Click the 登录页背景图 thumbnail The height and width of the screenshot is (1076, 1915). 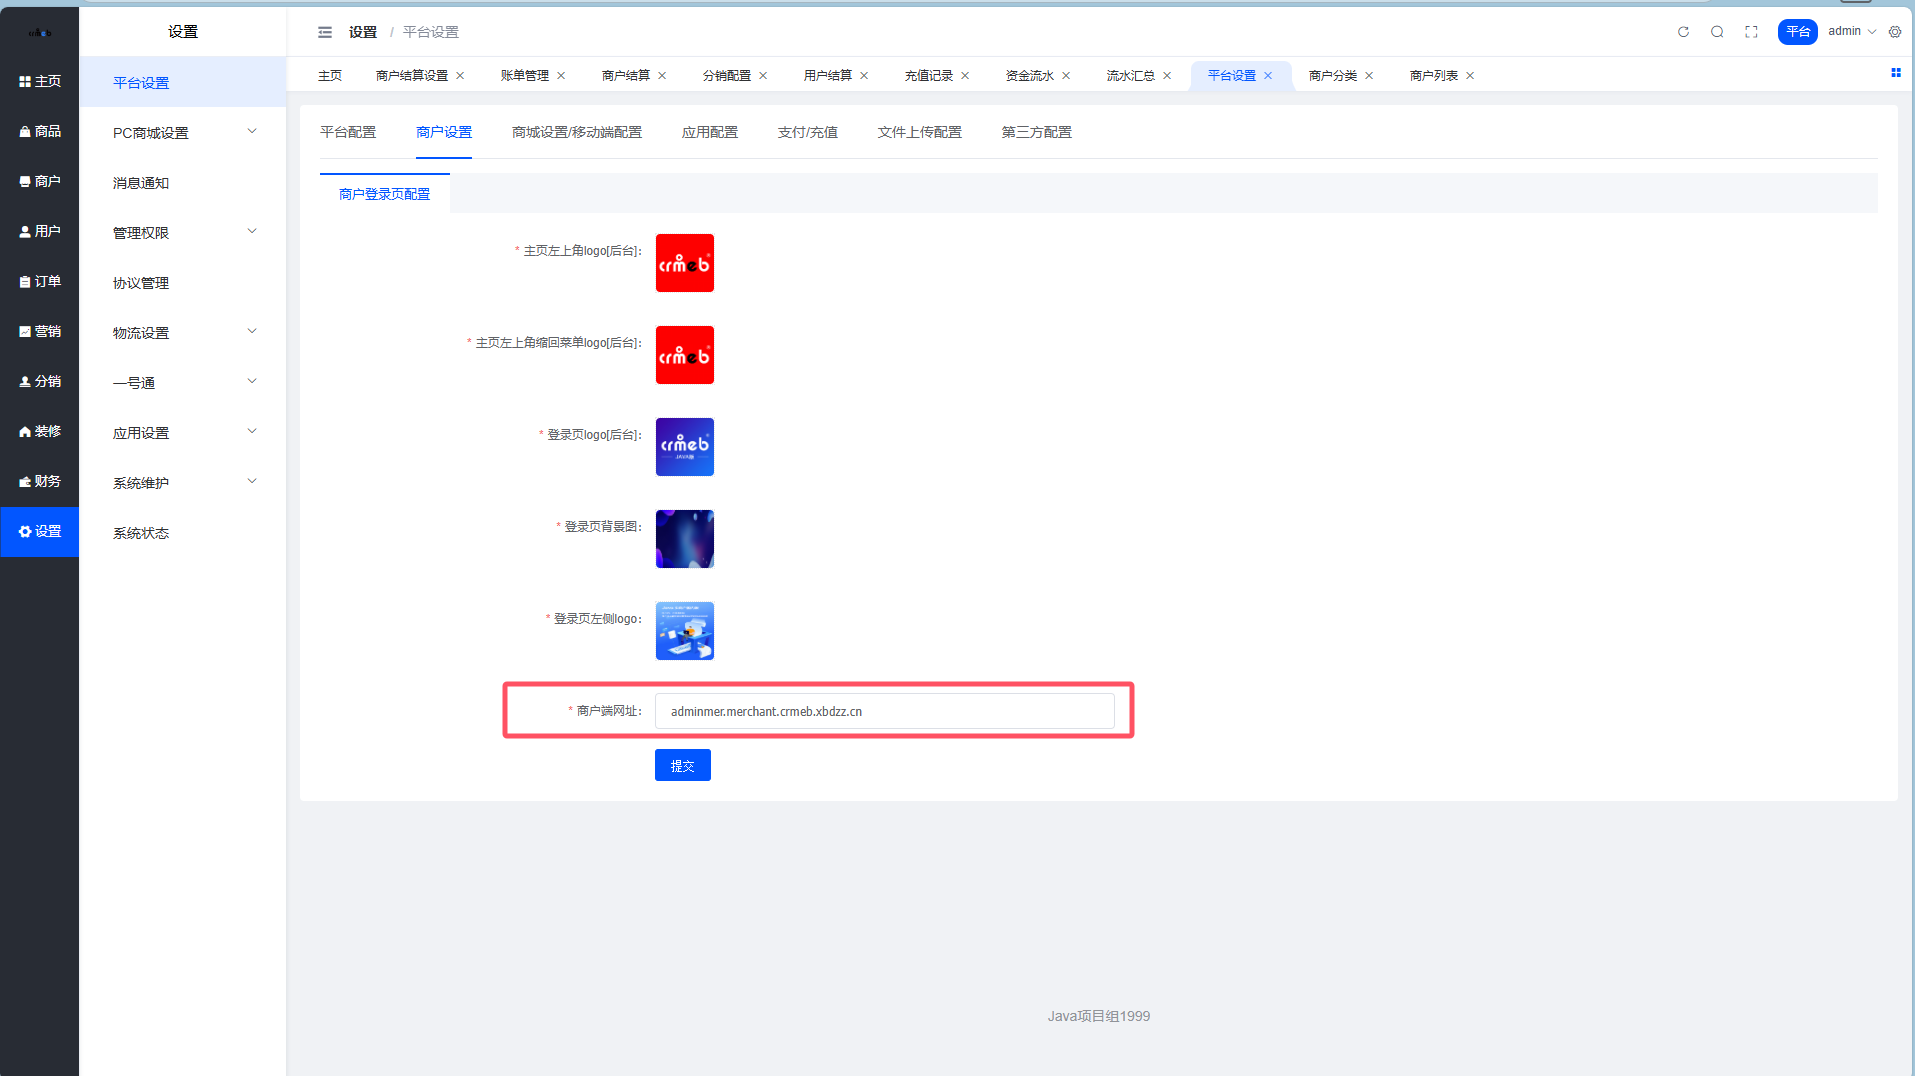(684, 539)
